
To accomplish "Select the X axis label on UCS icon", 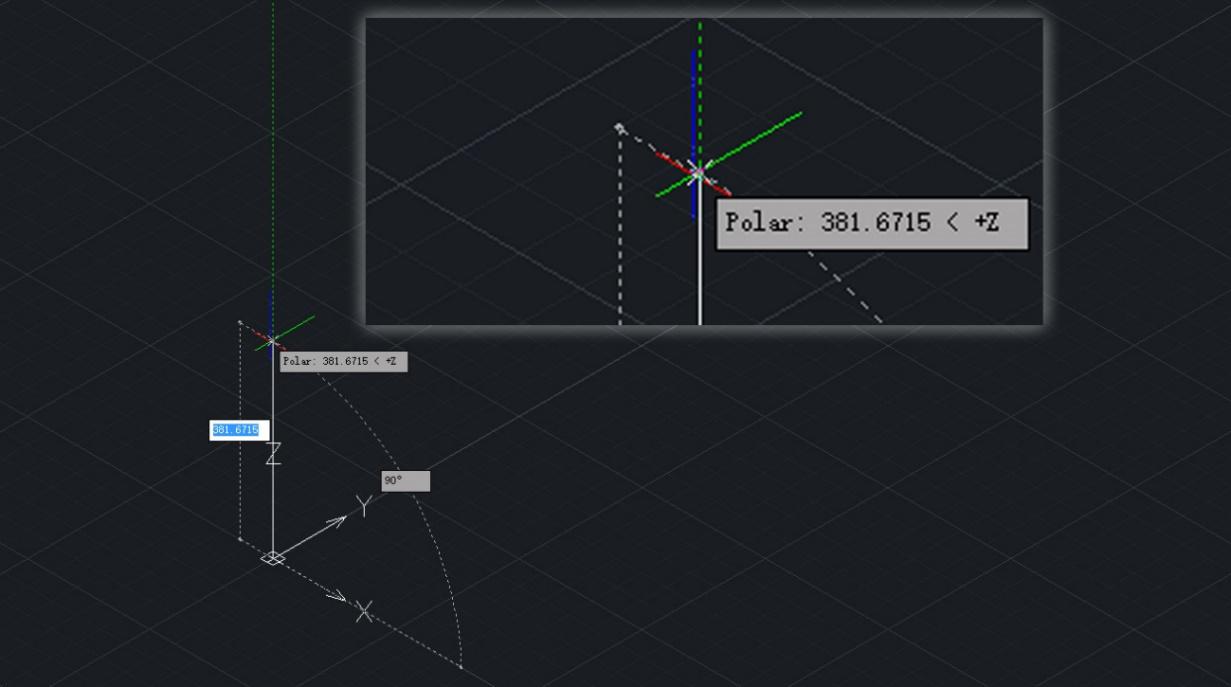I will pyautogui.click(x=364, y=611).
